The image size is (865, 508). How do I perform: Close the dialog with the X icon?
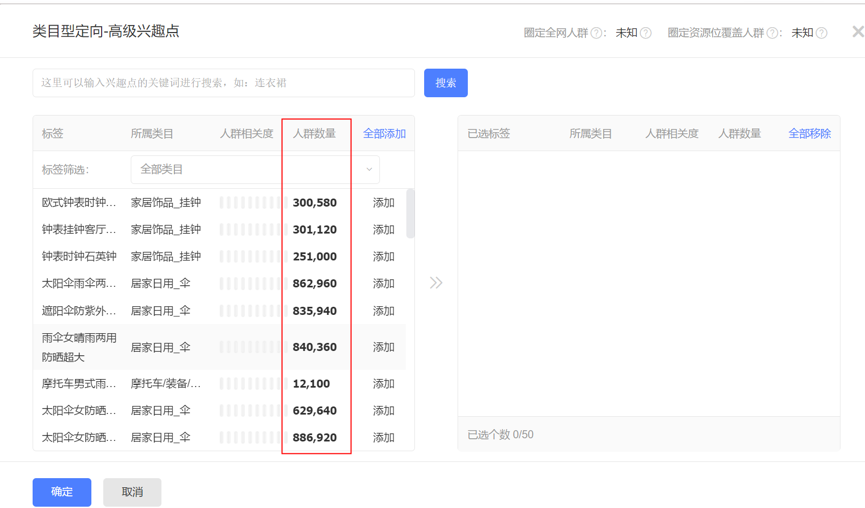[x=858, y=31]
